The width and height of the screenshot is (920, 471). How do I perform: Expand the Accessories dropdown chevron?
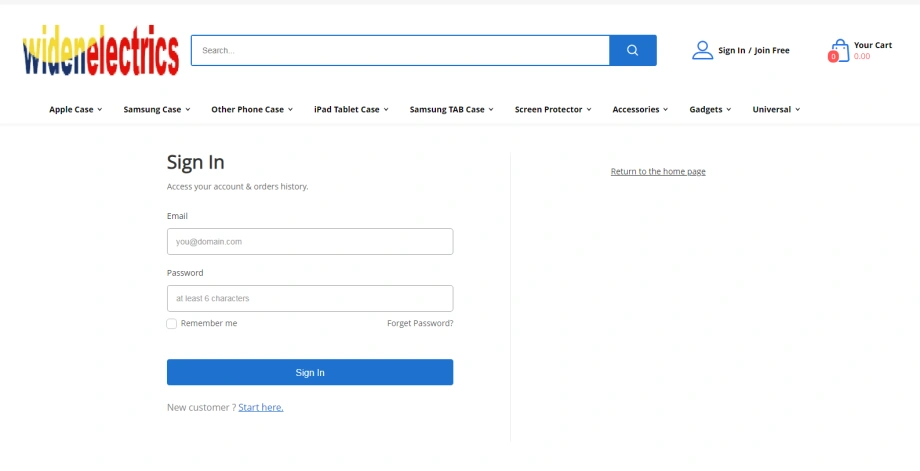click(665, 110)
